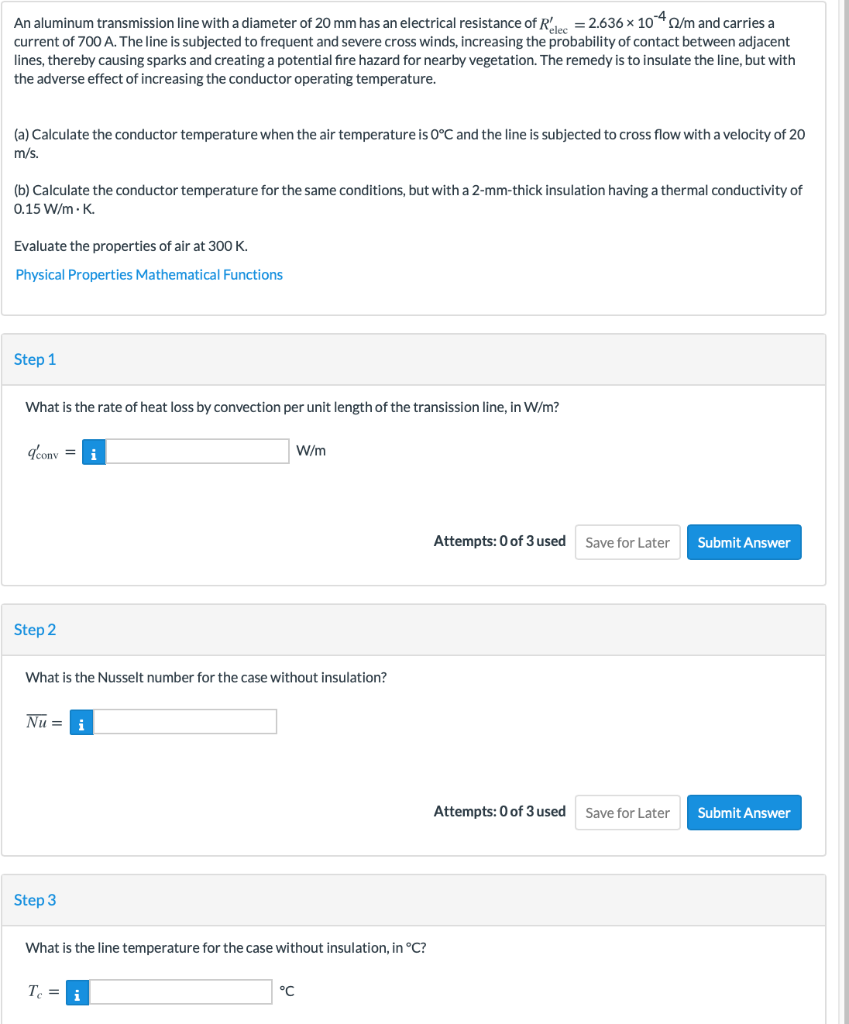Click the Nusselt number input box
Image resolution: width=849 pixels, height=1024 pixels.
click(x=186, y=721)
